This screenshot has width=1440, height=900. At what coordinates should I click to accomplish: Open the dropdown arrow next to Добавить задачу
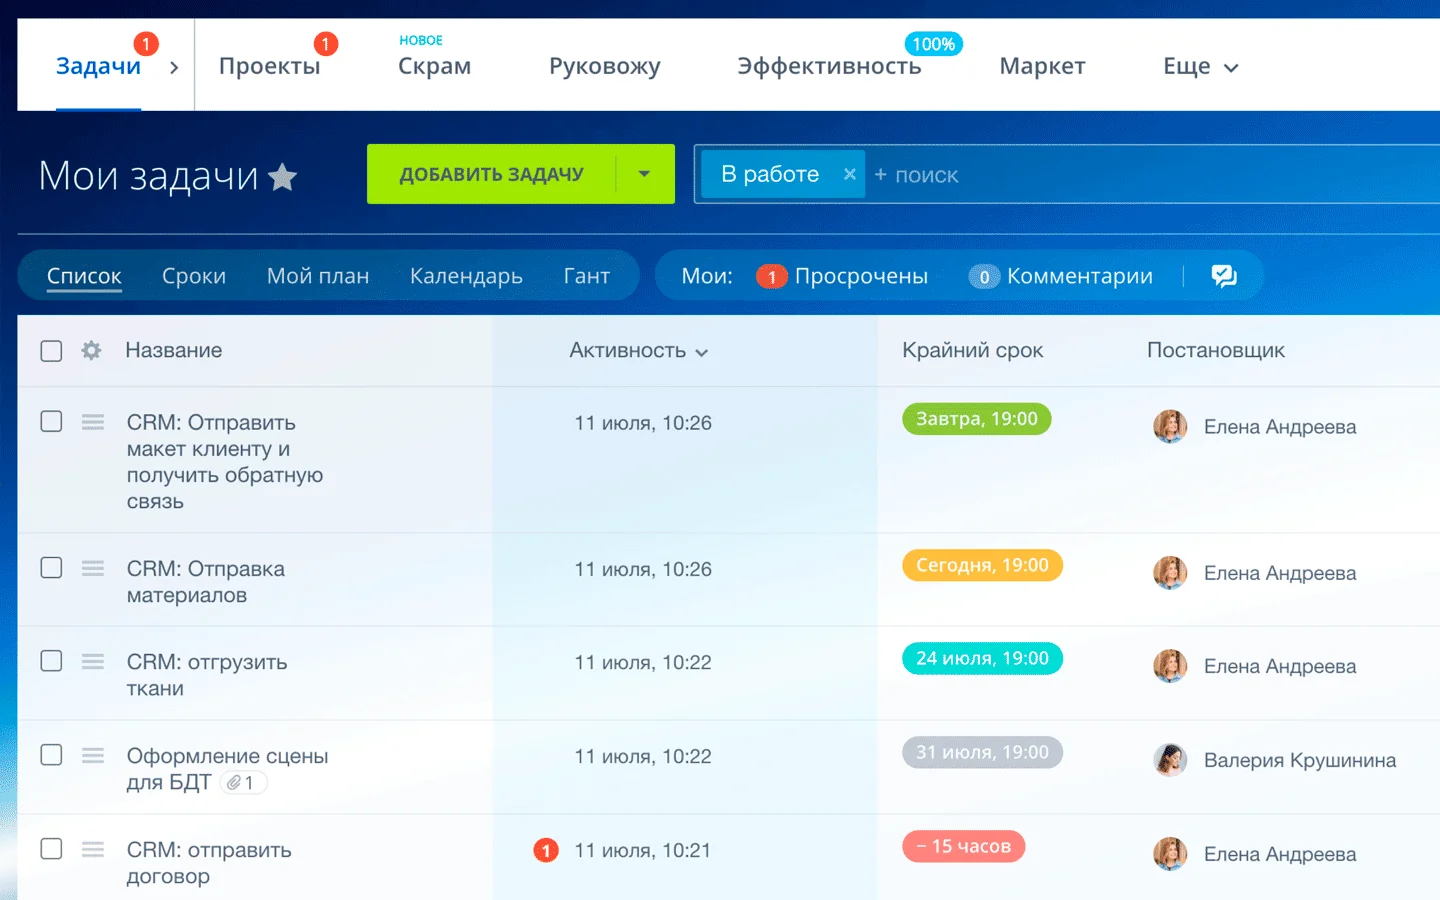tap(644, 174)
